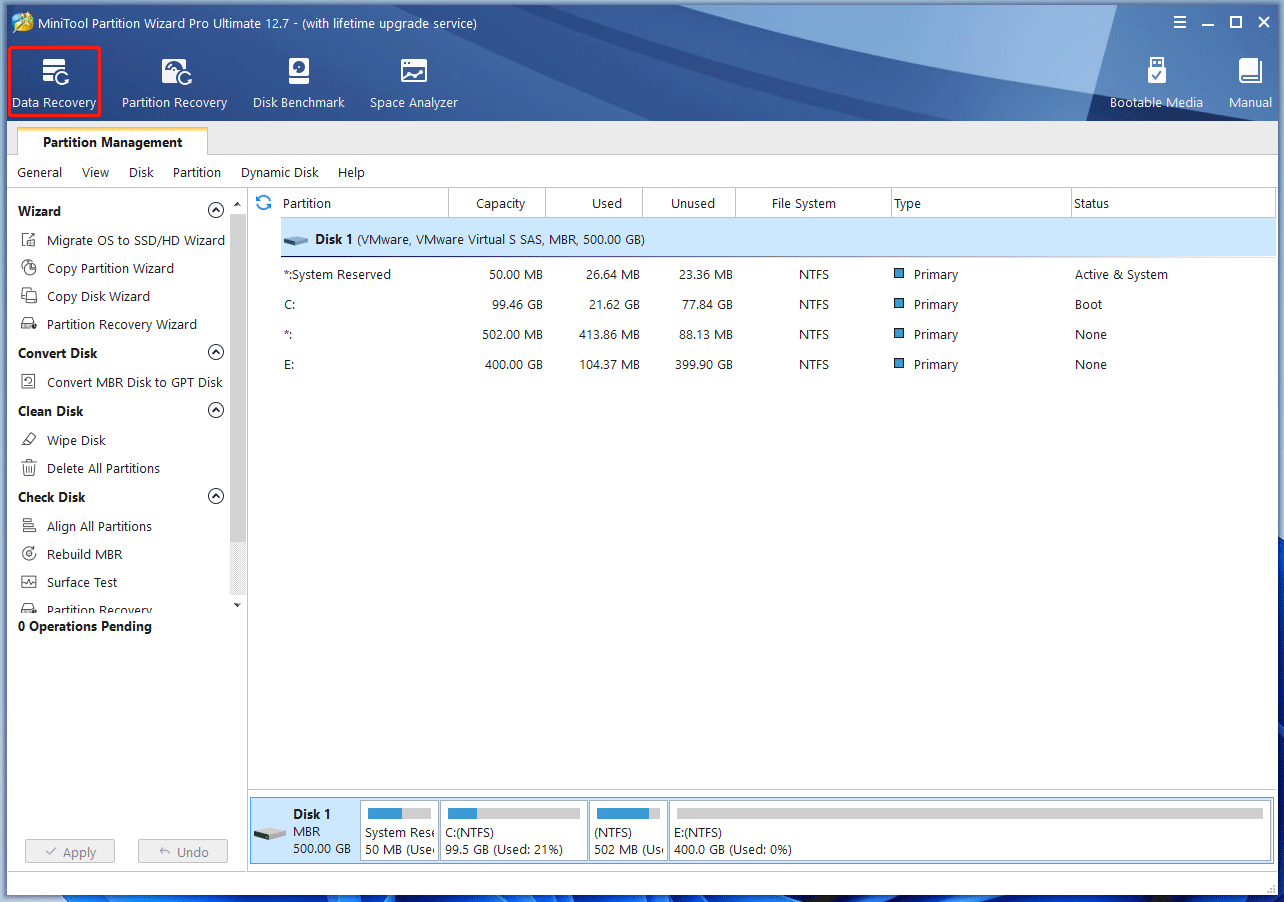This screenshot has height=902, width=1284.
Task: Click the 502 MB (NTFS) block in disk map
Action: pyautogui.click(x=628, y=830)
